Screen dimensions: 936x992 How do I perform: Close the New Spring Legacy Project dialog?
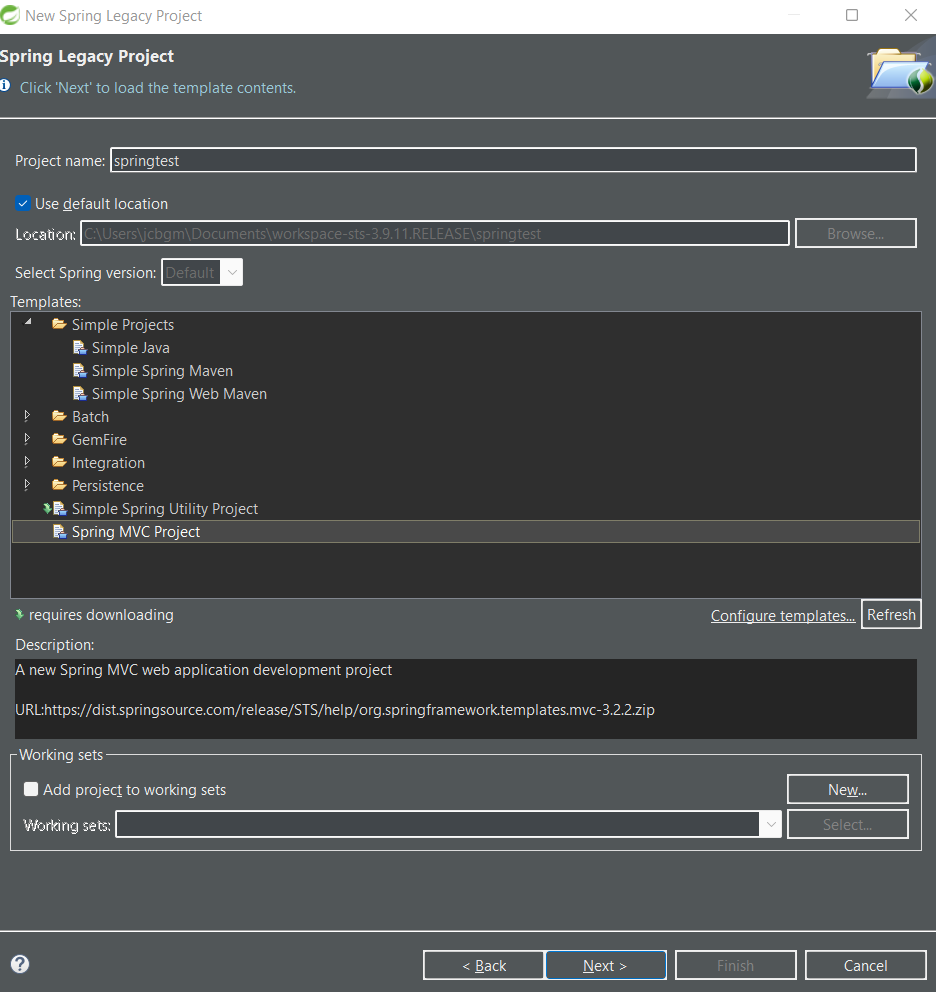(911, 15)
